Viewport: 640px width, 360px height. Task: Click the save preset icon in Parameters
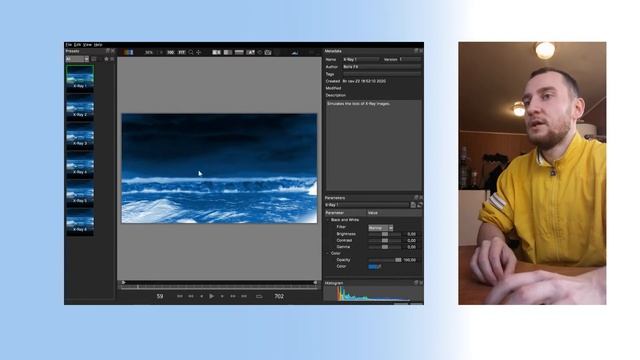(413, 205)
